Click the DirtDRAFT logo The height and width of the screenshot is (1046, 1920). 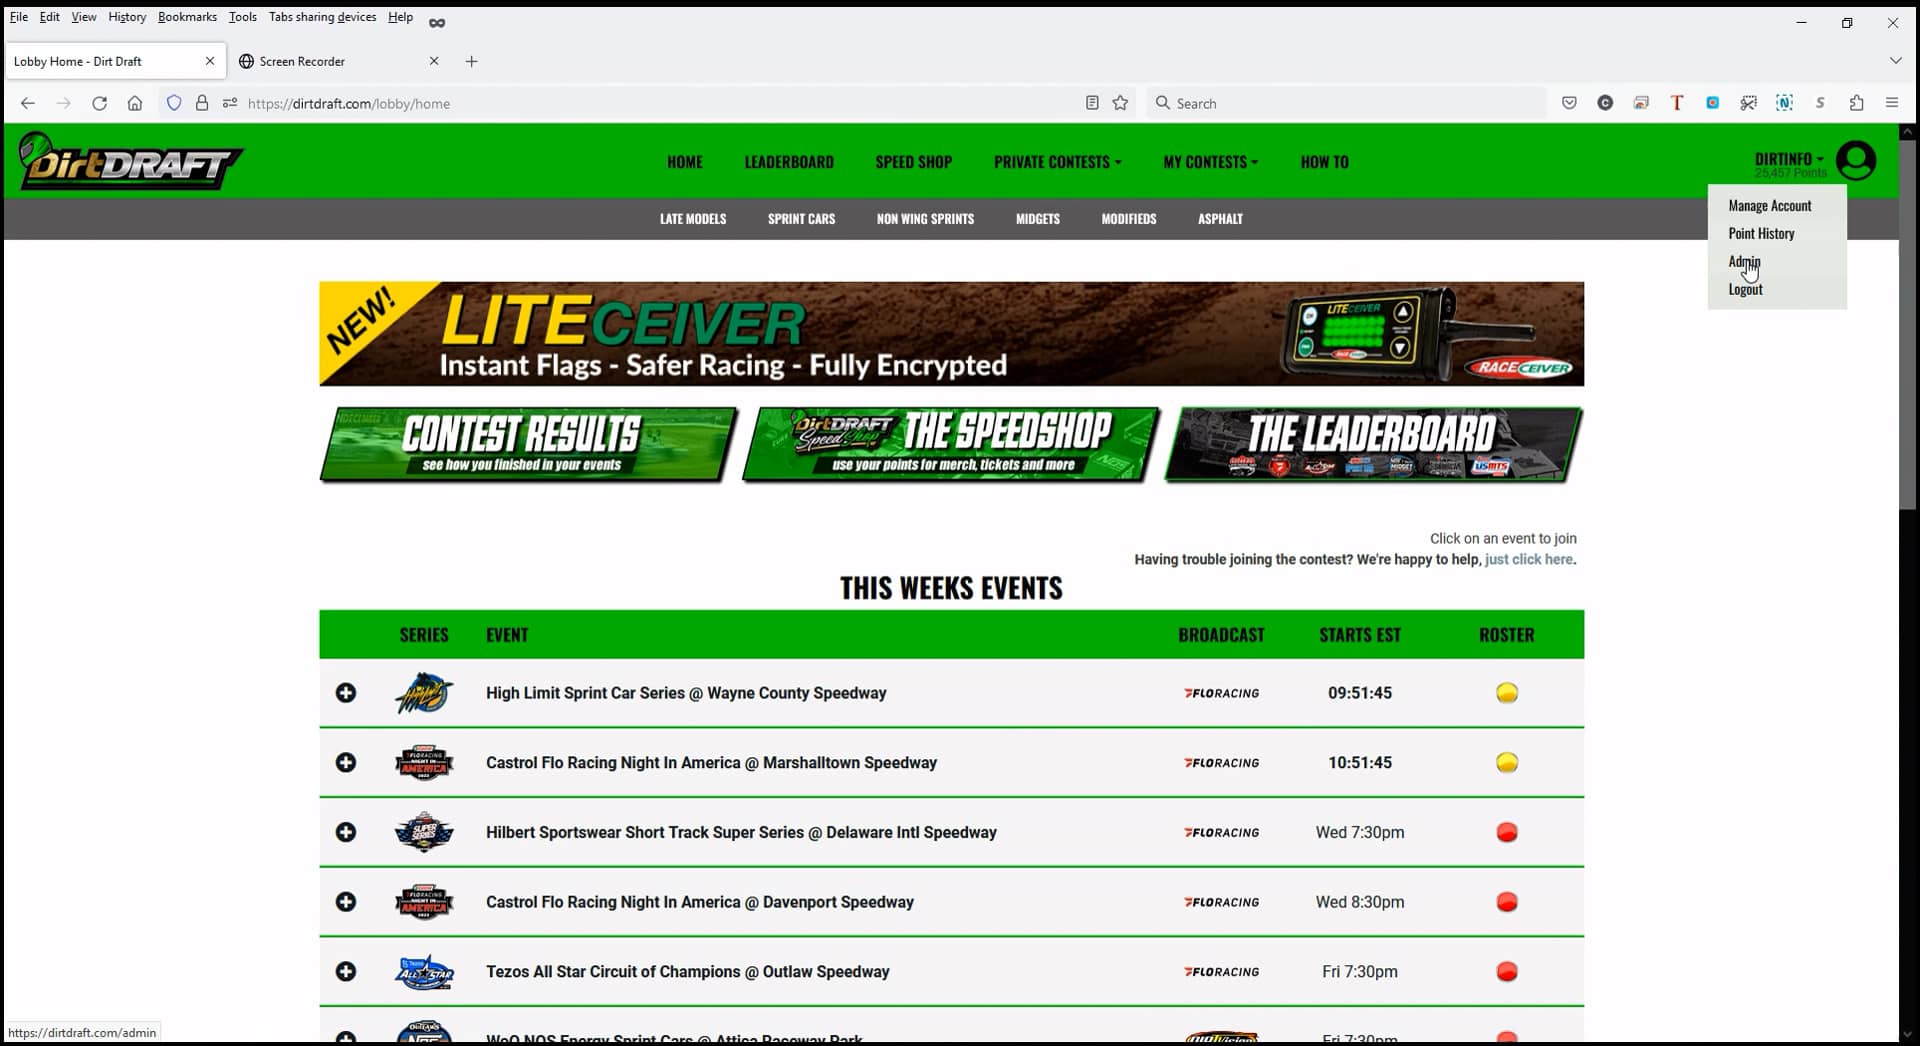[x=130, y=161]
